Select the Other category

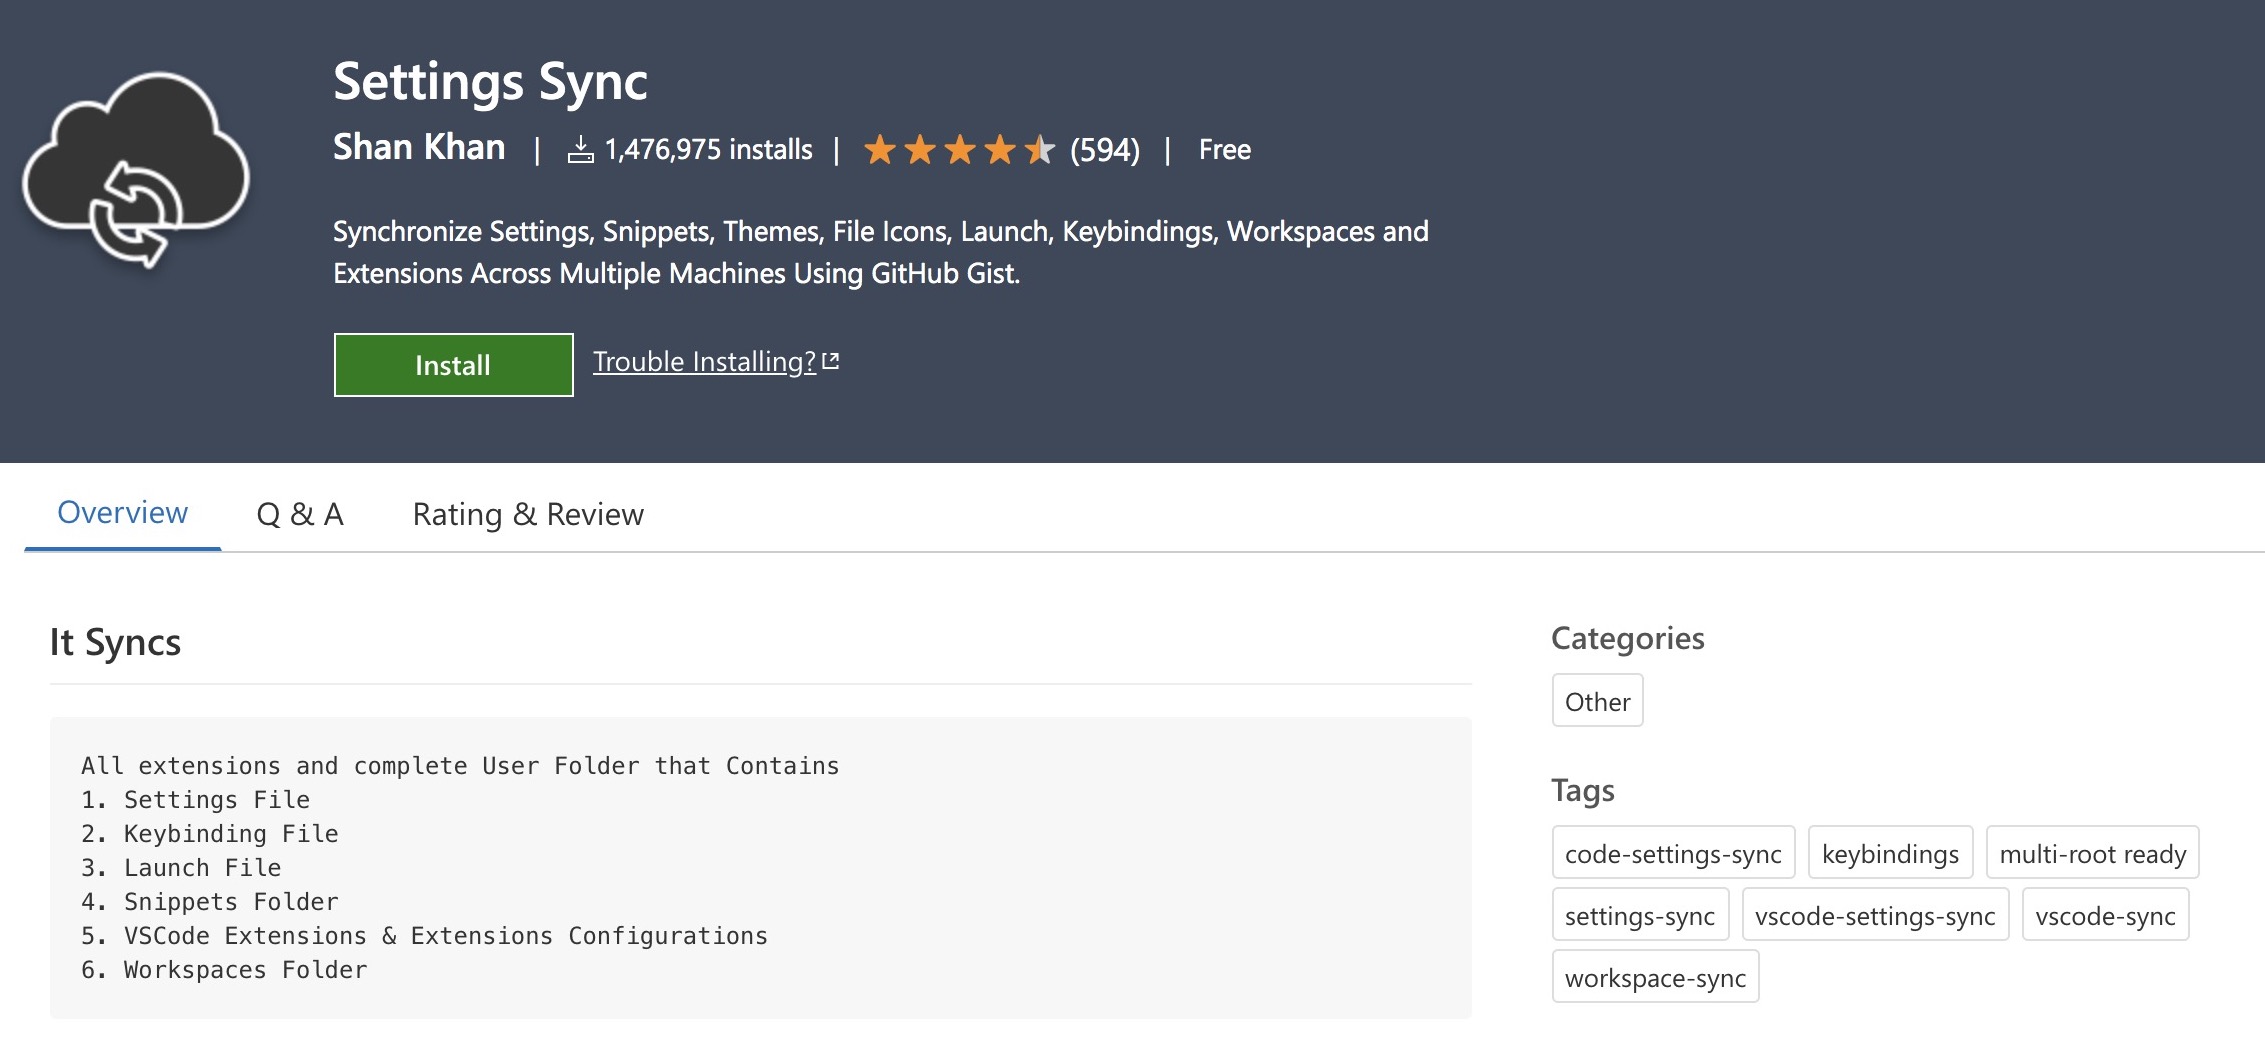[1597, 701]
